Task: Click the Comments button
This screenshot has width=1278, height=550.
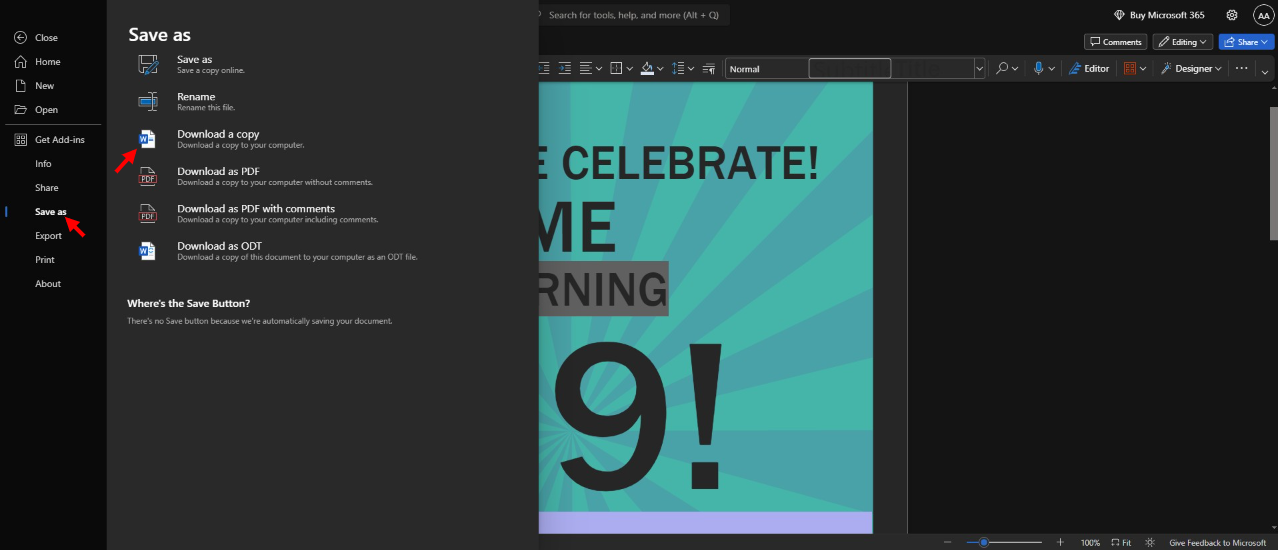Action: 1115,42
